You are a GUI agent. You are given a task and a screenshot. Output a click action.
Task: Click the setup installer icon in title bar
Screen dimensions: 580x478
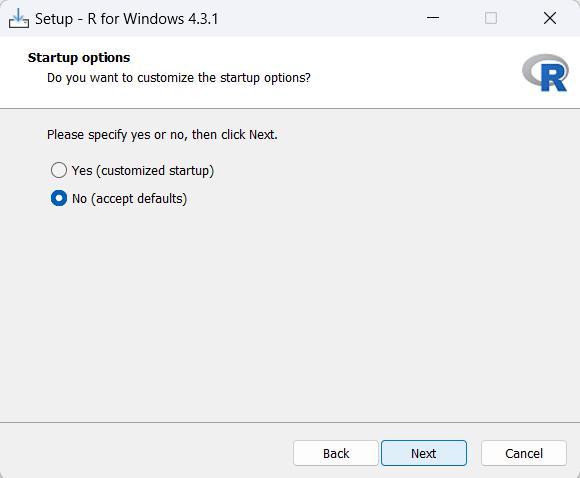click(19, 18)
